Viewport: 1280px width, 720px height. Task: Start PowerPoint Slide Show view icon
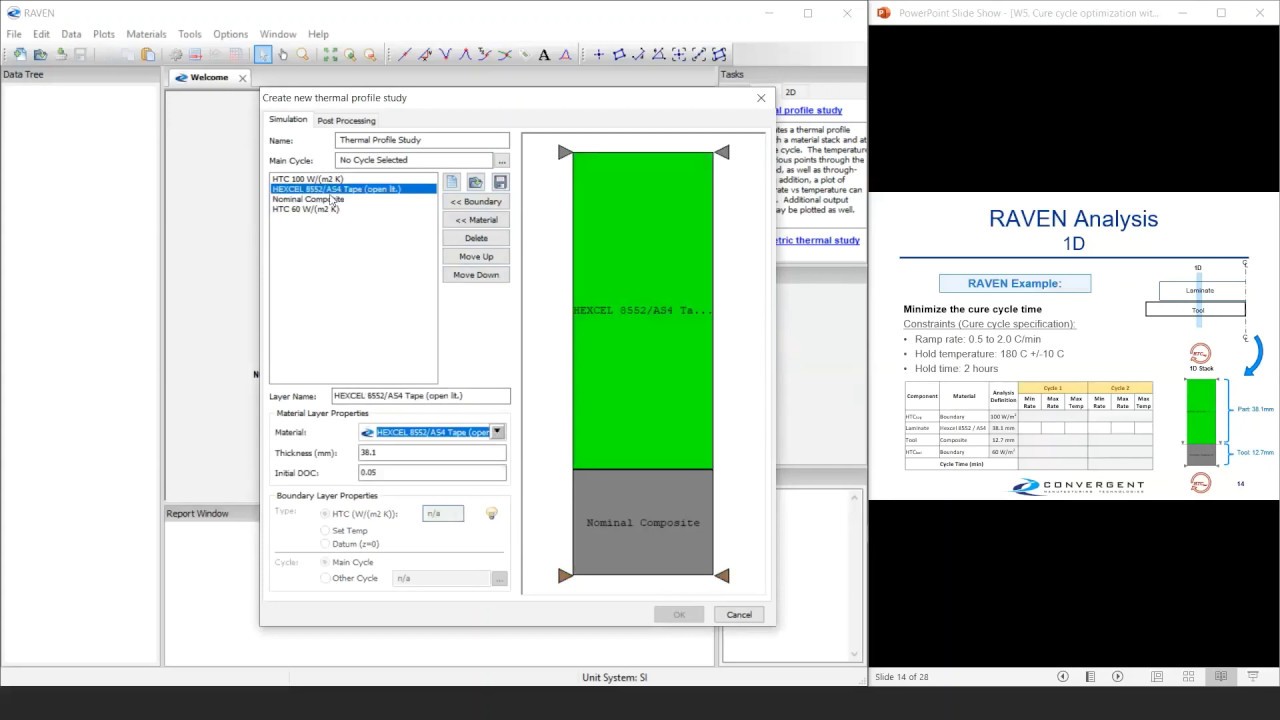[x=1253, y=677]
